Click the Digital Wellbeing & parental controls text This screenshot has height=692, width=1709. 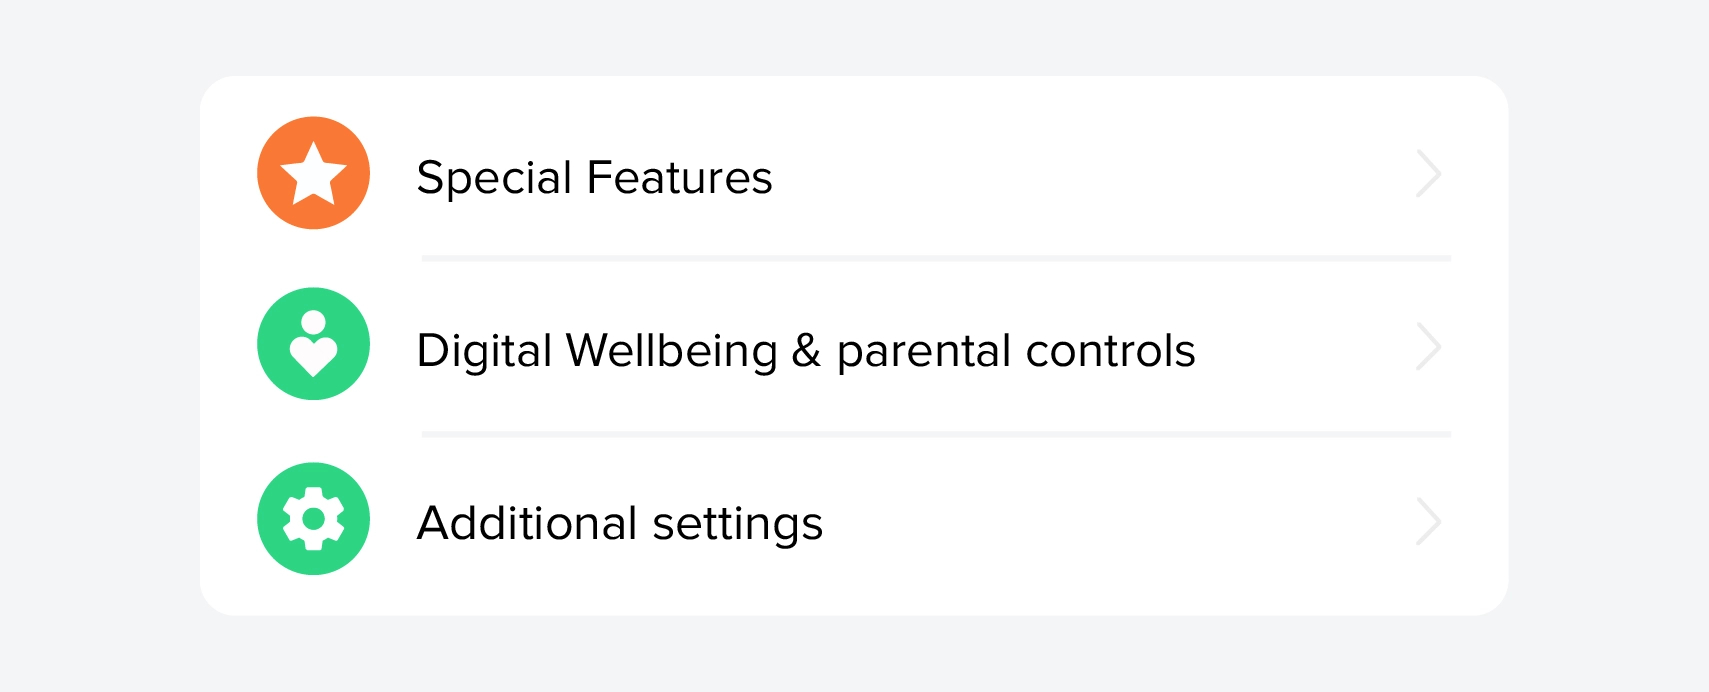coord(806,351)
